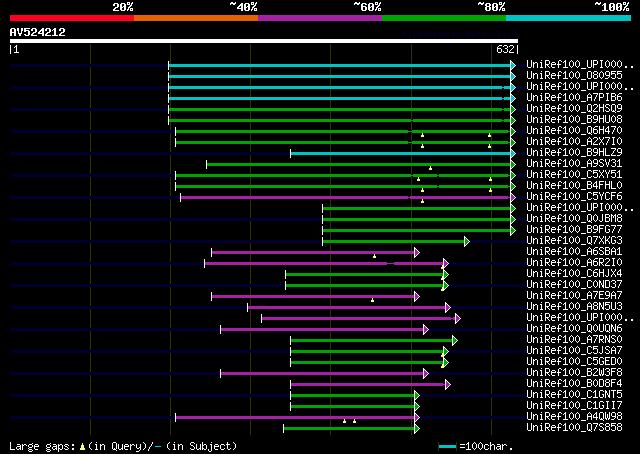Select the UniRef100_A7E9A7 label
Screen dimensions: 640x454
574,296
